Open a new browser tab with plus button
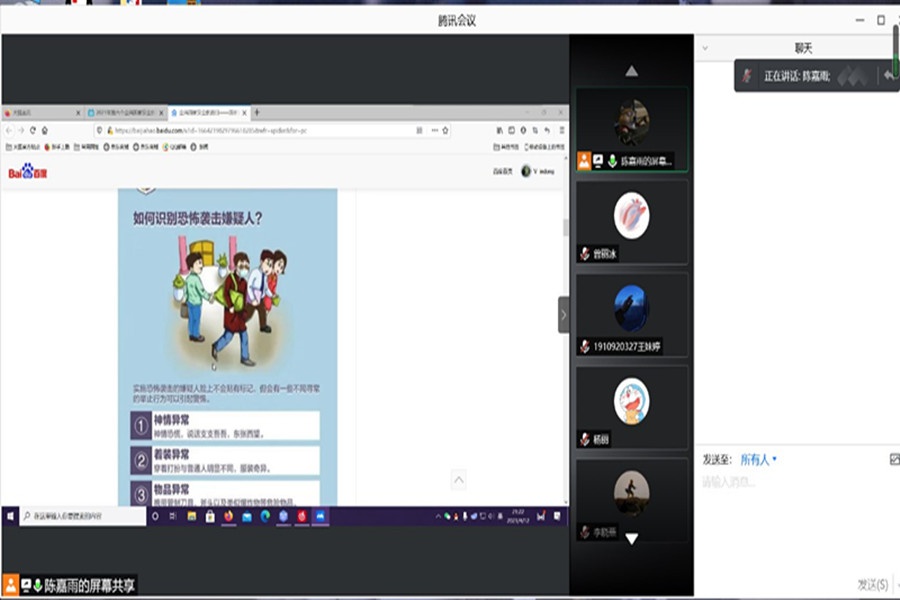This screenshot has height=600, width=900. 257,113
